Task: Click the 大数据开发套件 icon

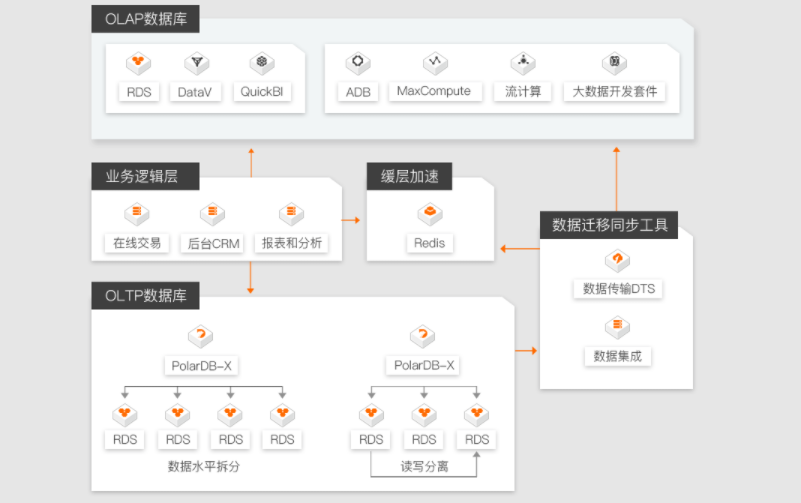Action: (x=615, y=62)
